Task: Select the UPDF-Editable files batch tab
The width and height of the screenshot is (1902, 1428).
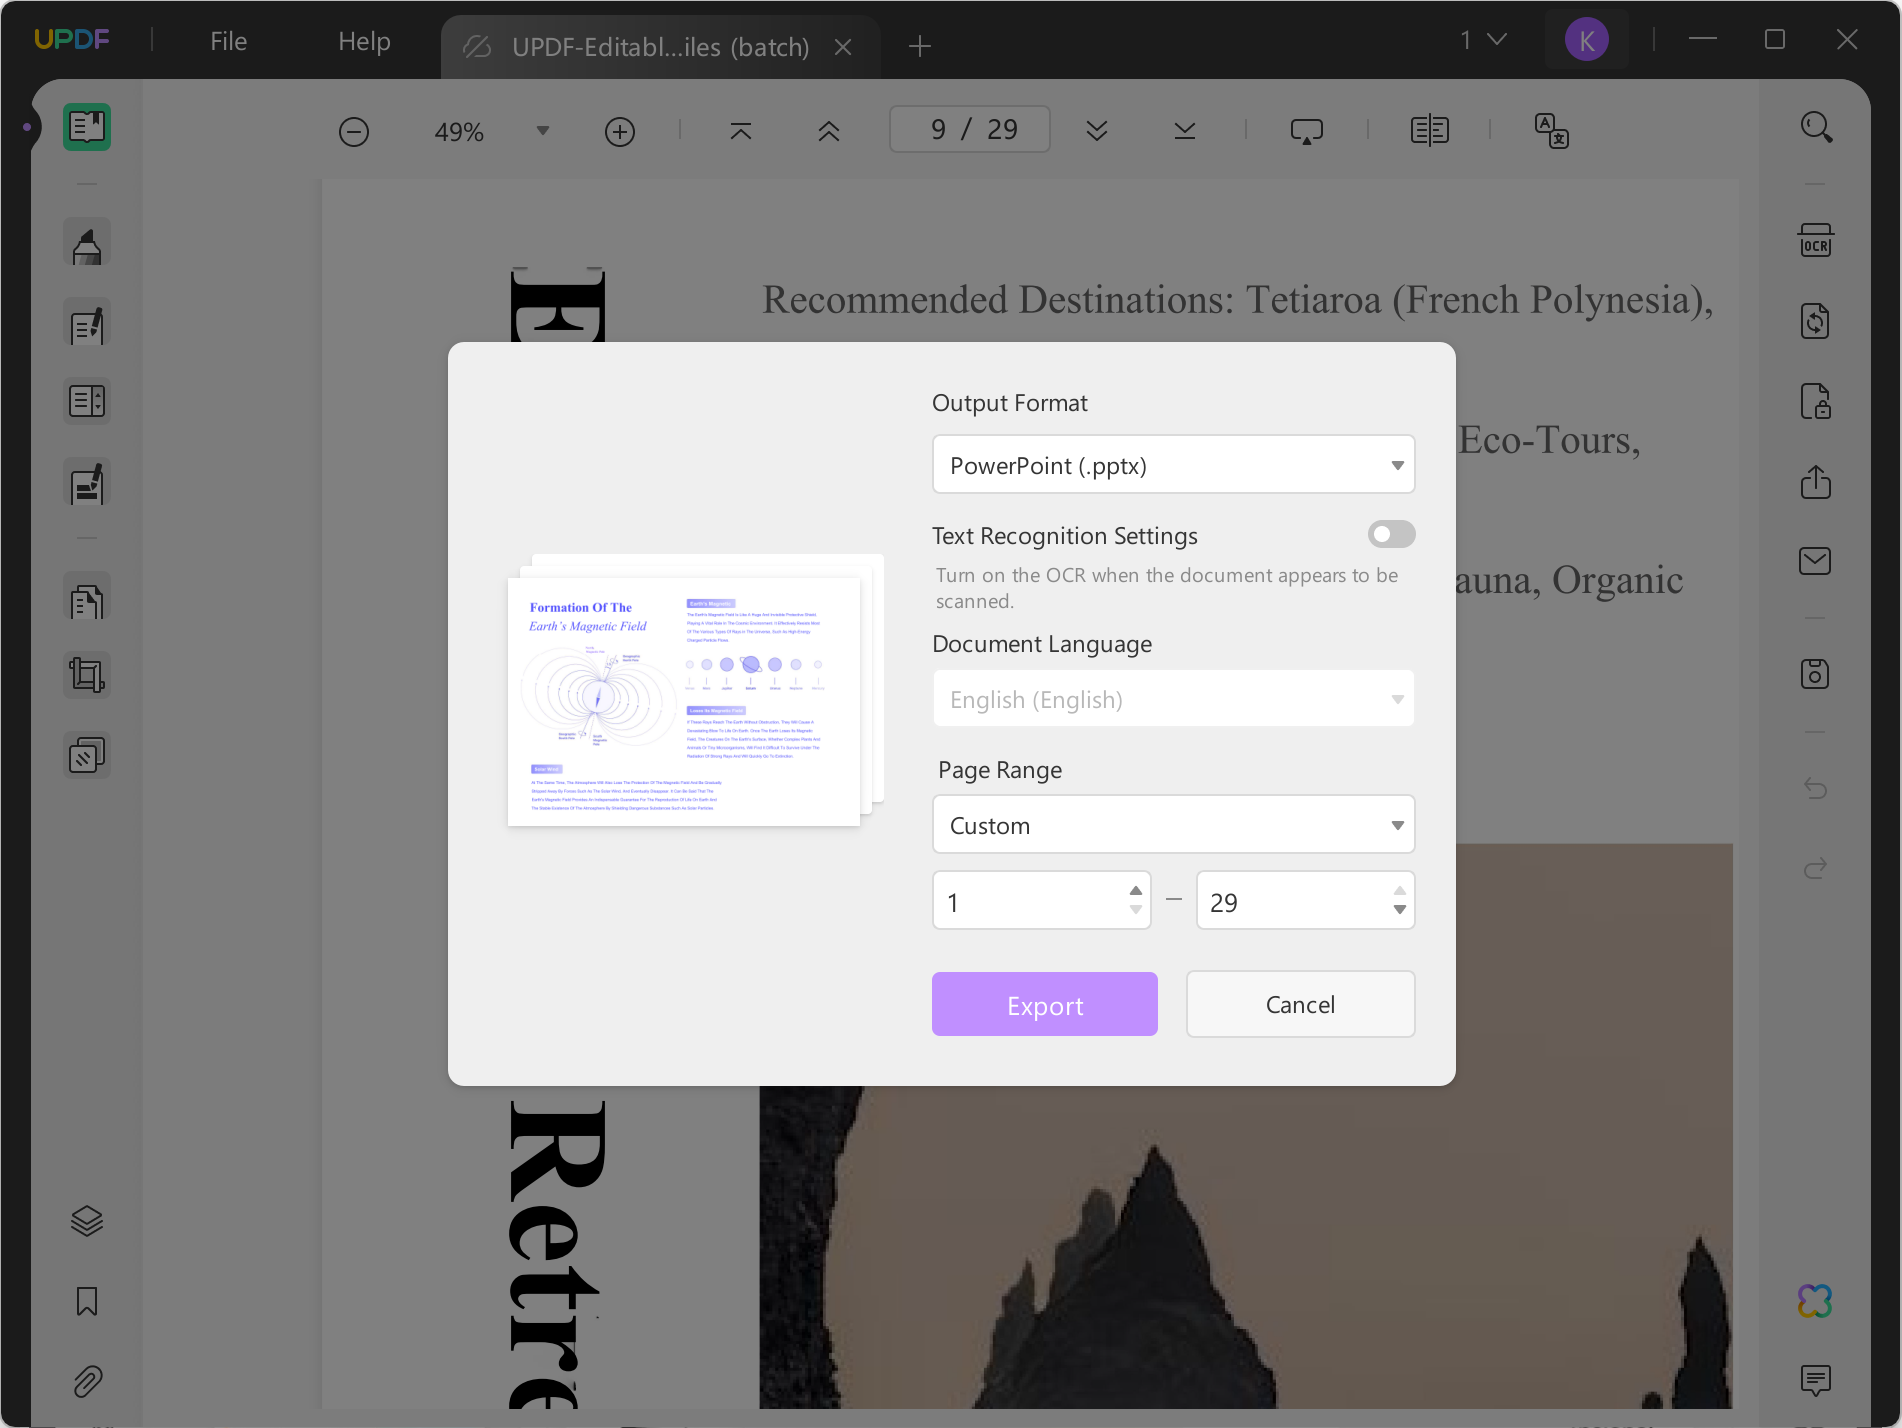Action: point(660,46)
